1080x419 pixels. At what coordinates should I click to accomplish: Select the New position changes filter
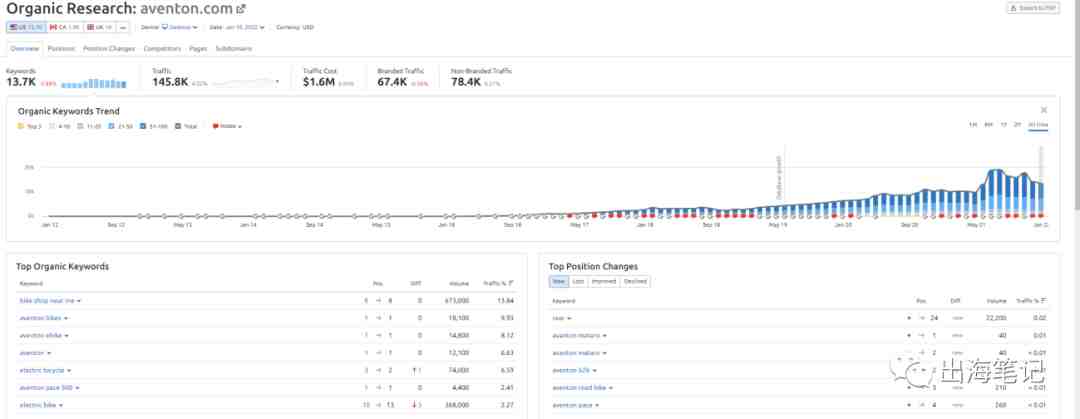[559, 281]
